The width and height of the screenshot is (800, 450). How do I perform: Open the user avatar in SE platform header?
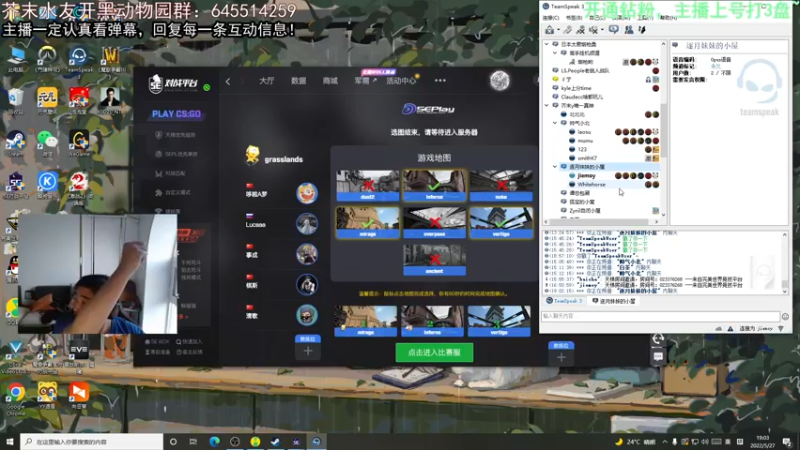point(499,81)
